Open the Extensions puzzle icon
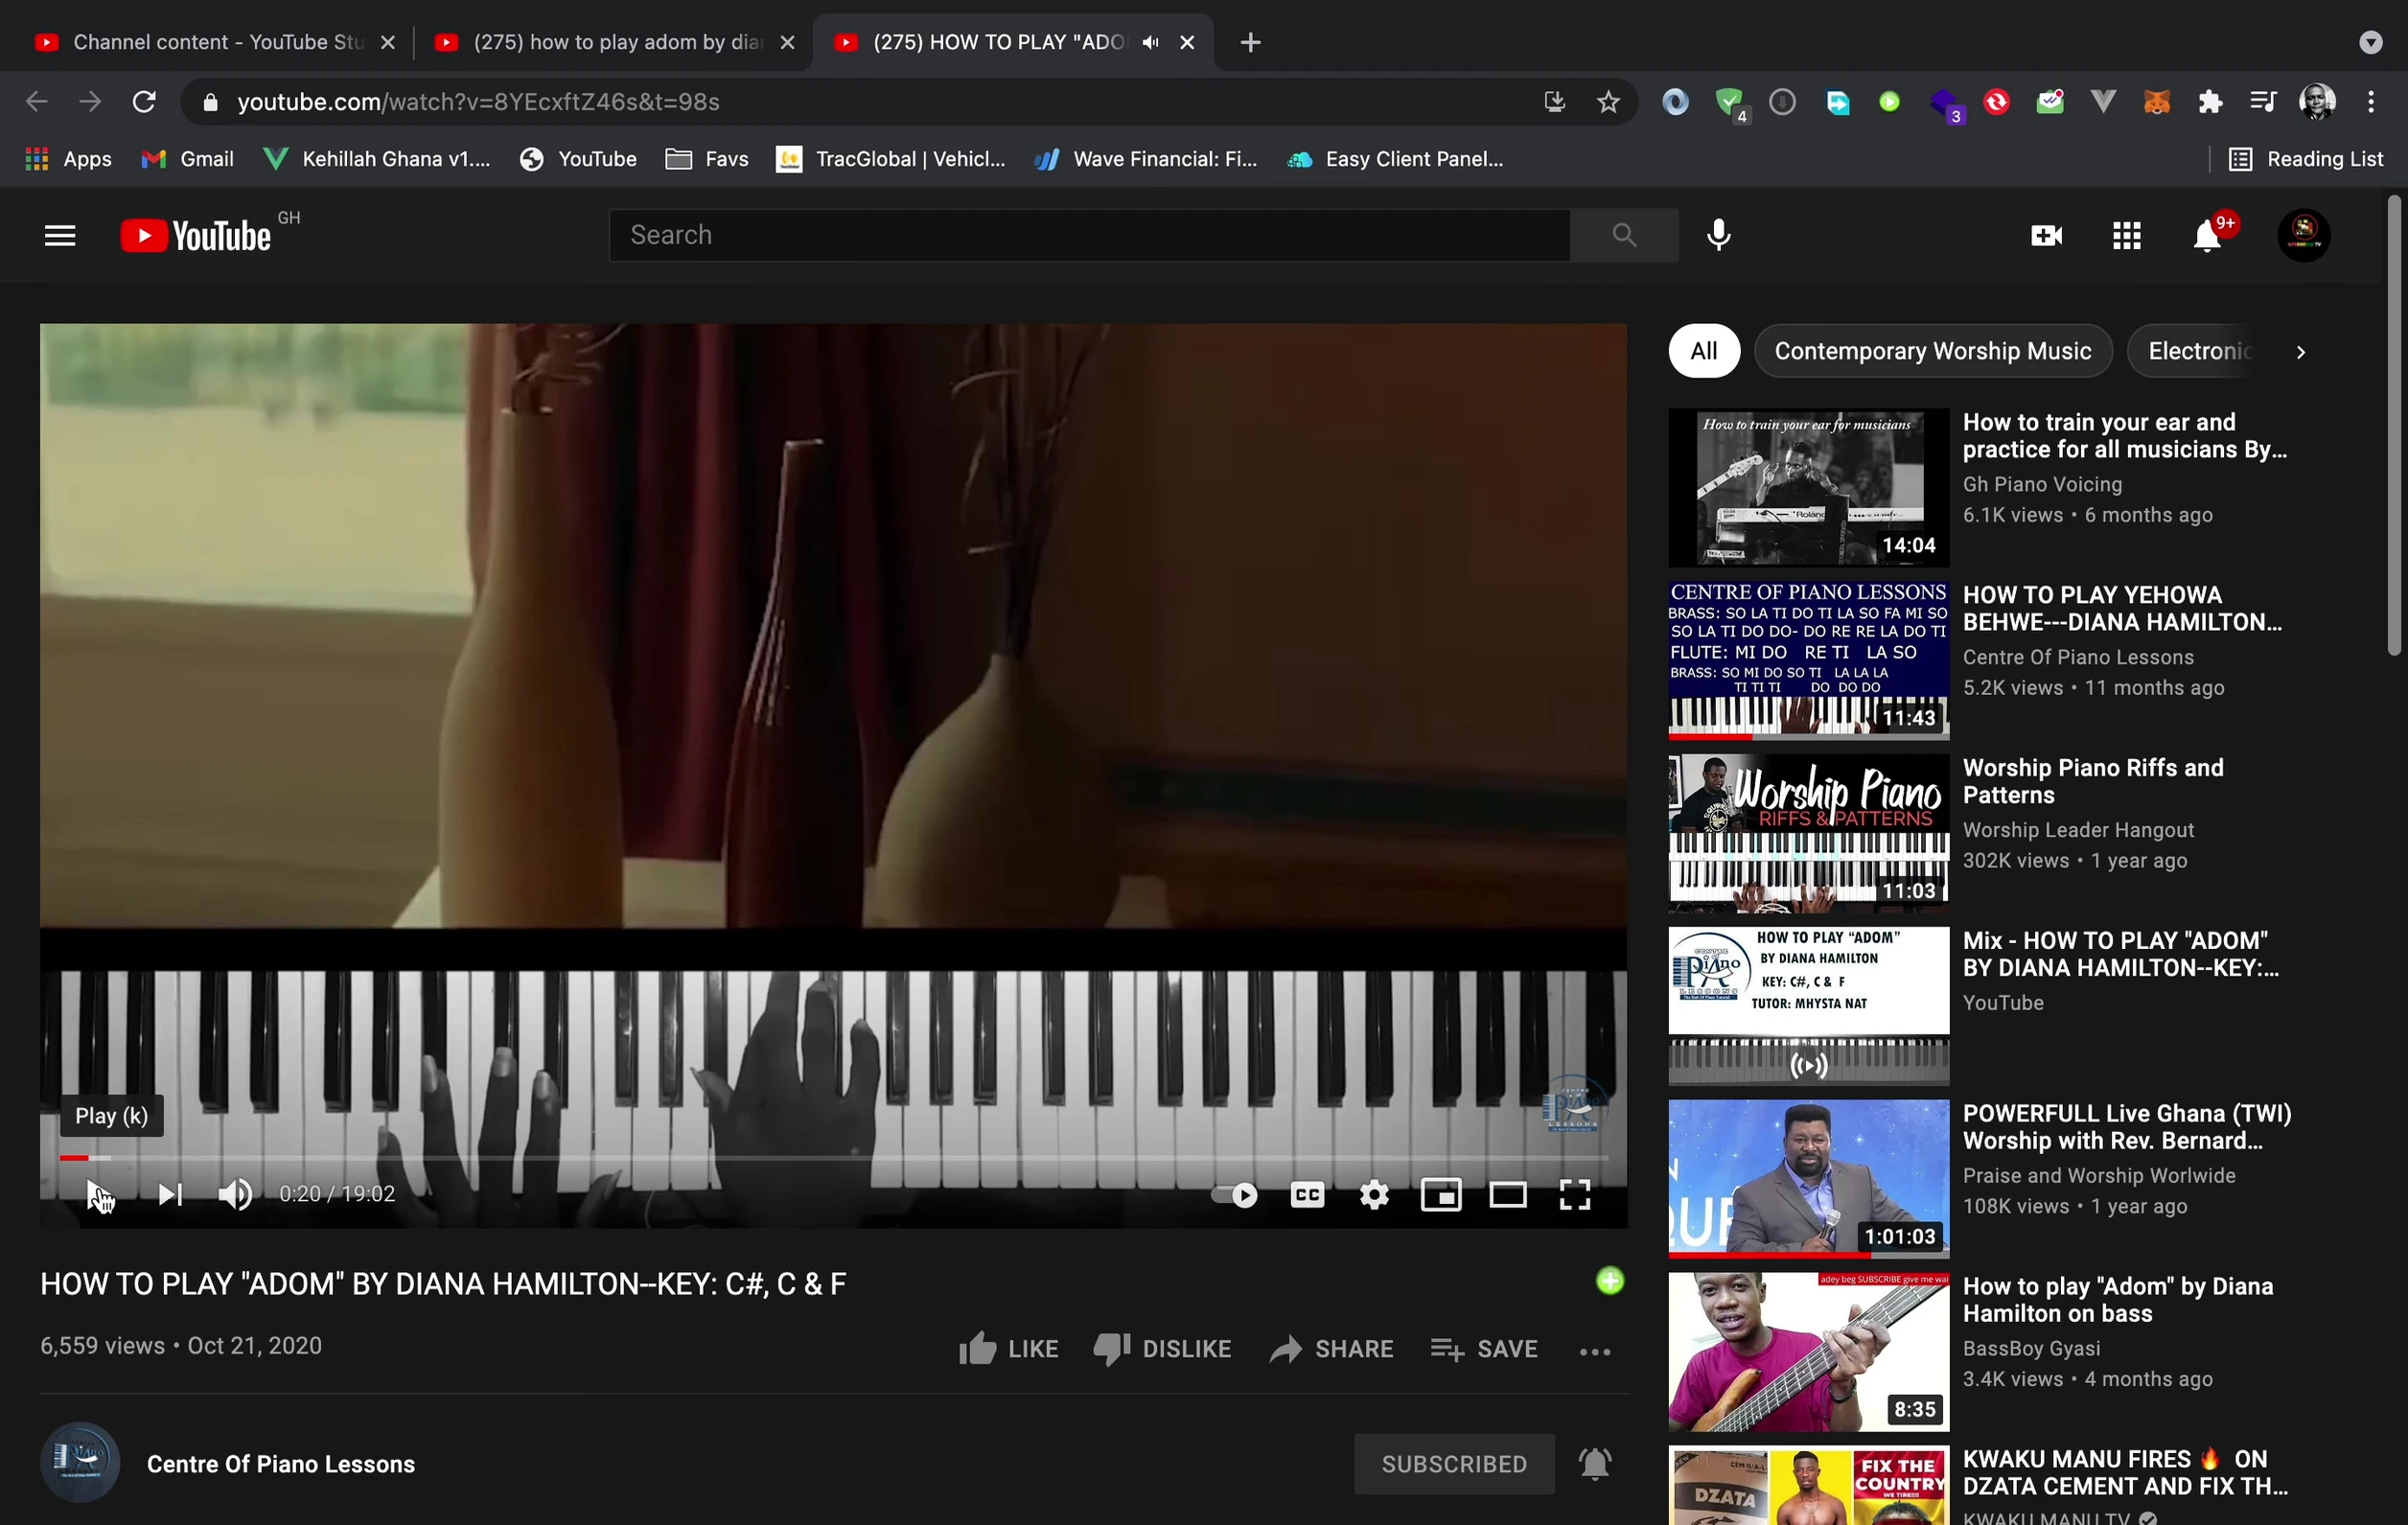The image size is (2408, 1525). [2209, 101]
